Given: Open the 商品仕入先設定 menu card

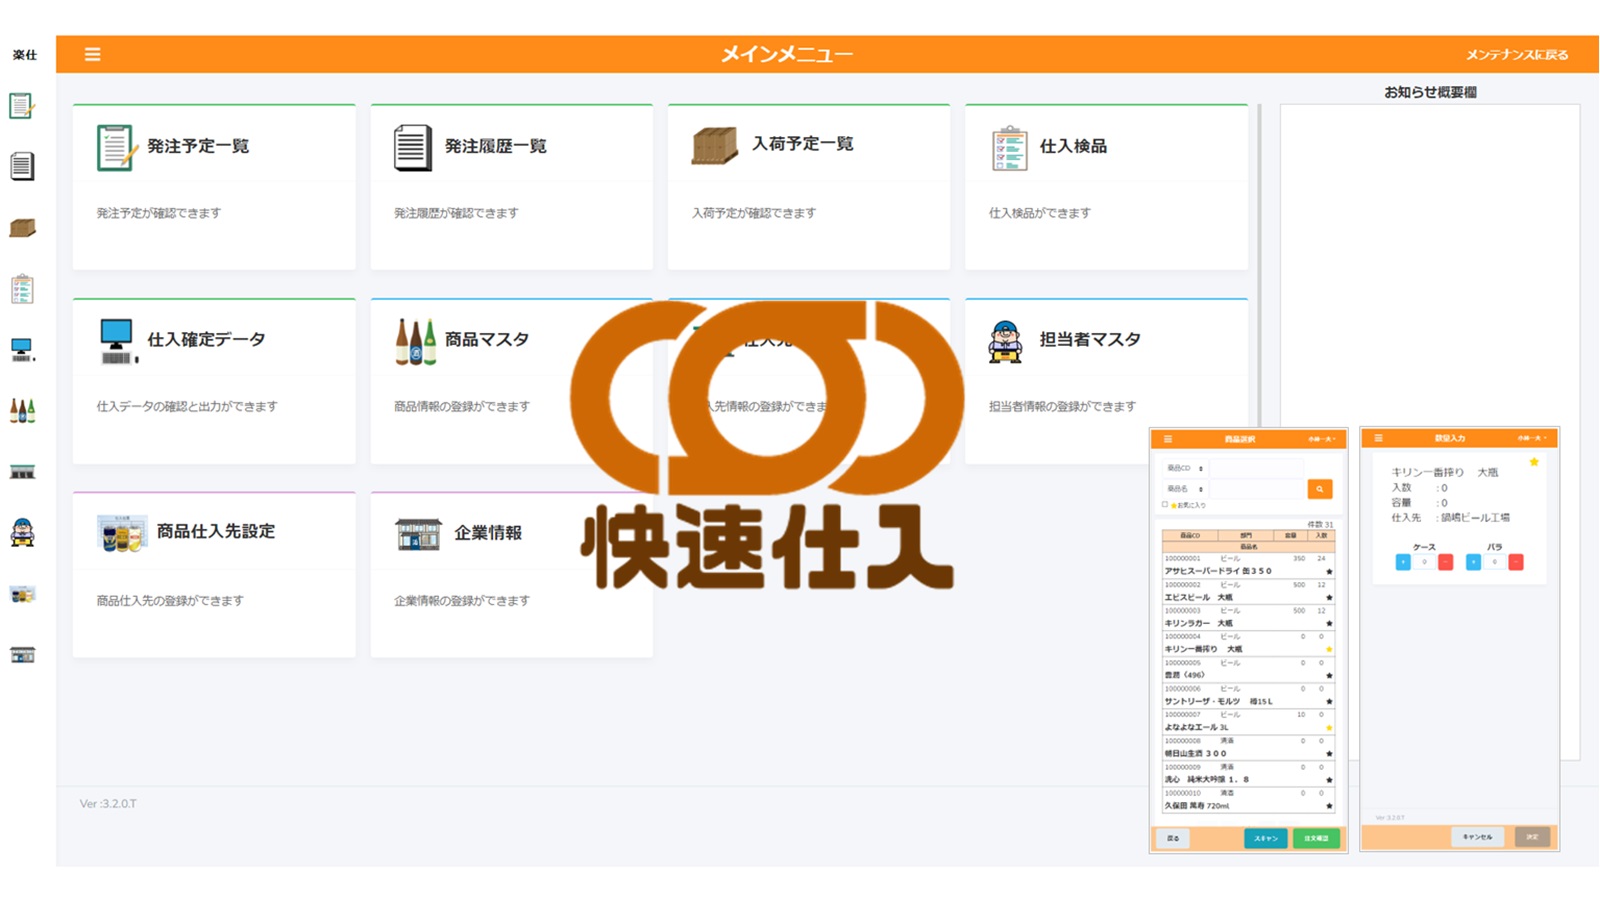Looking at the screenshot, I should coord(214,574).
